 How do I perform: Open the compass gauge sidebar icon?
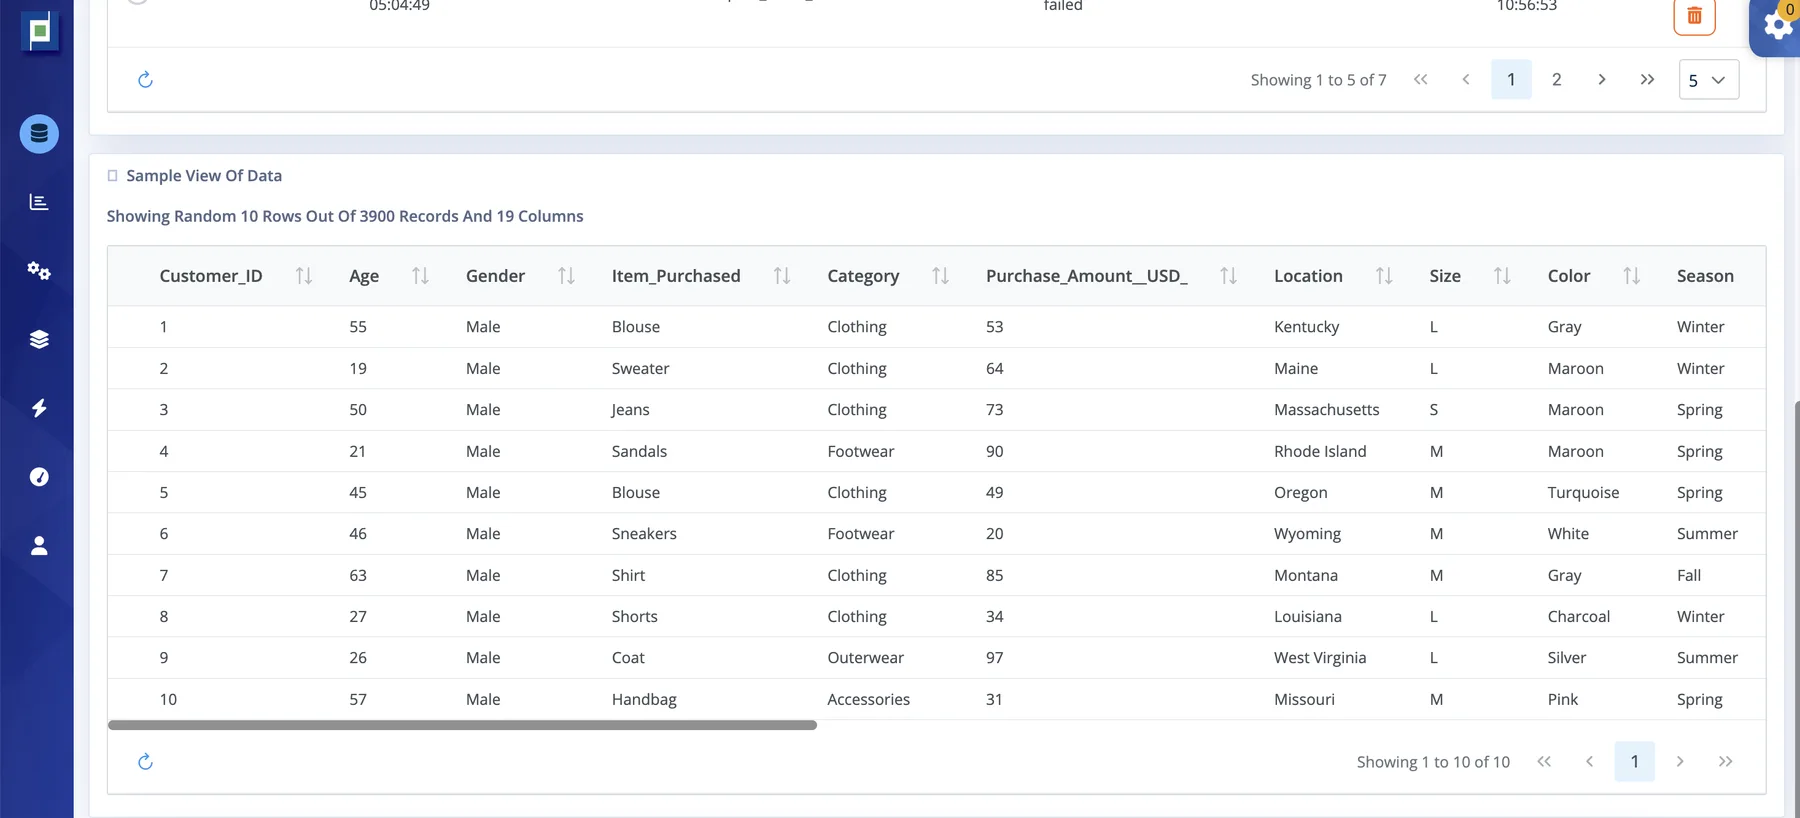click(x=39, y=477)
